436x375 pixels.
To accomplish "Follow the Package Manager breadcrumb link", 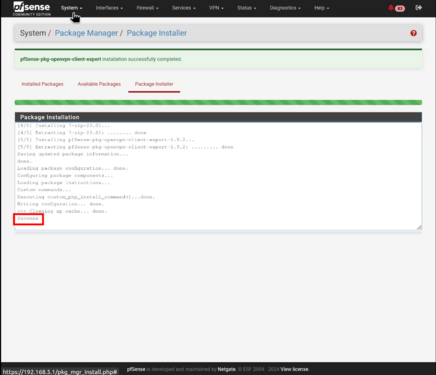I will coord(86,33).
